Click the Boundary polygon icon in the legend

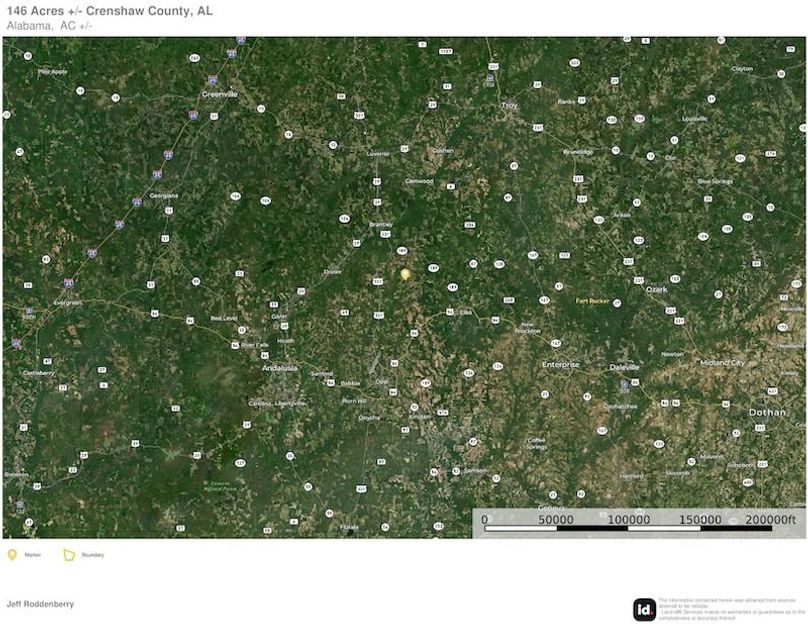coord(69,554)
